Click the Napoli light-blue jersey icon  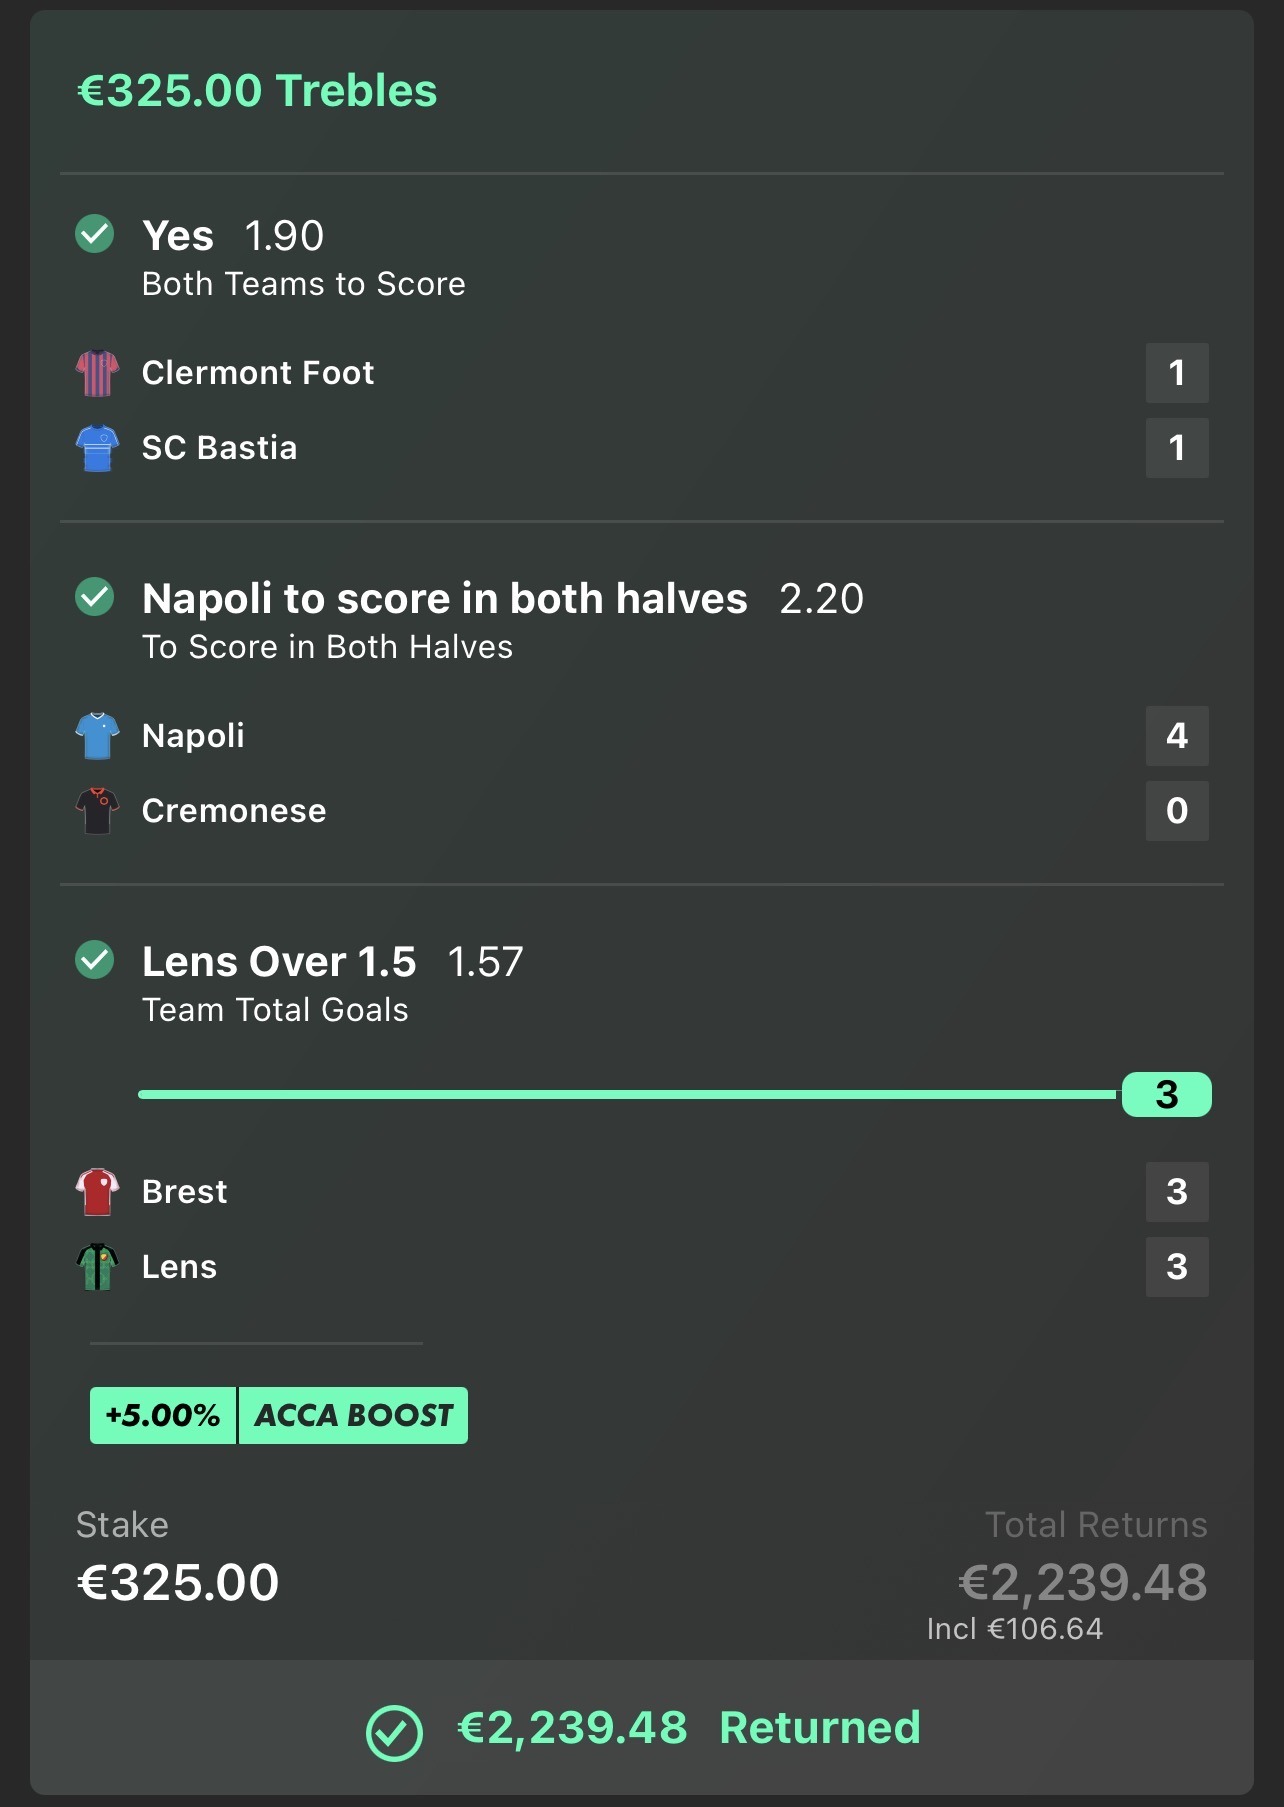tap(97, 736)
